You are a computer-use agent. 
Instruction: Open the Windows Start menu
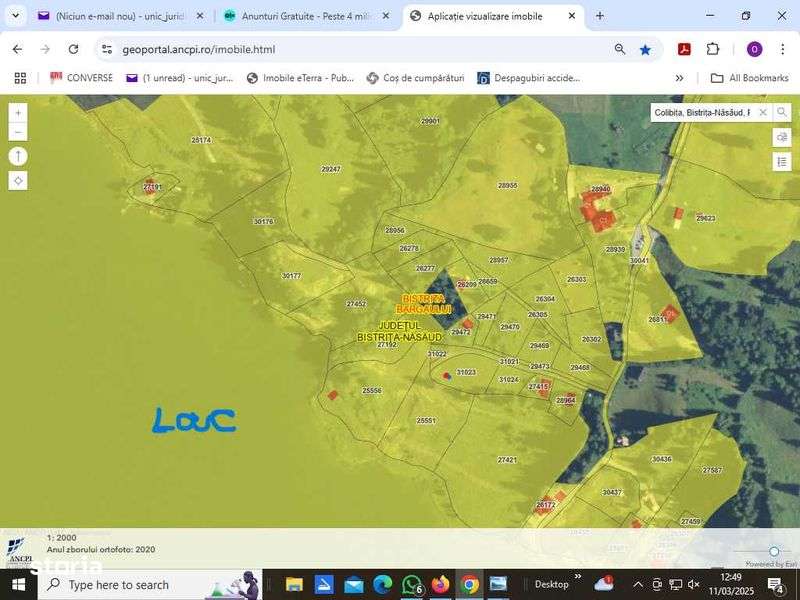[x=19, y=585]
